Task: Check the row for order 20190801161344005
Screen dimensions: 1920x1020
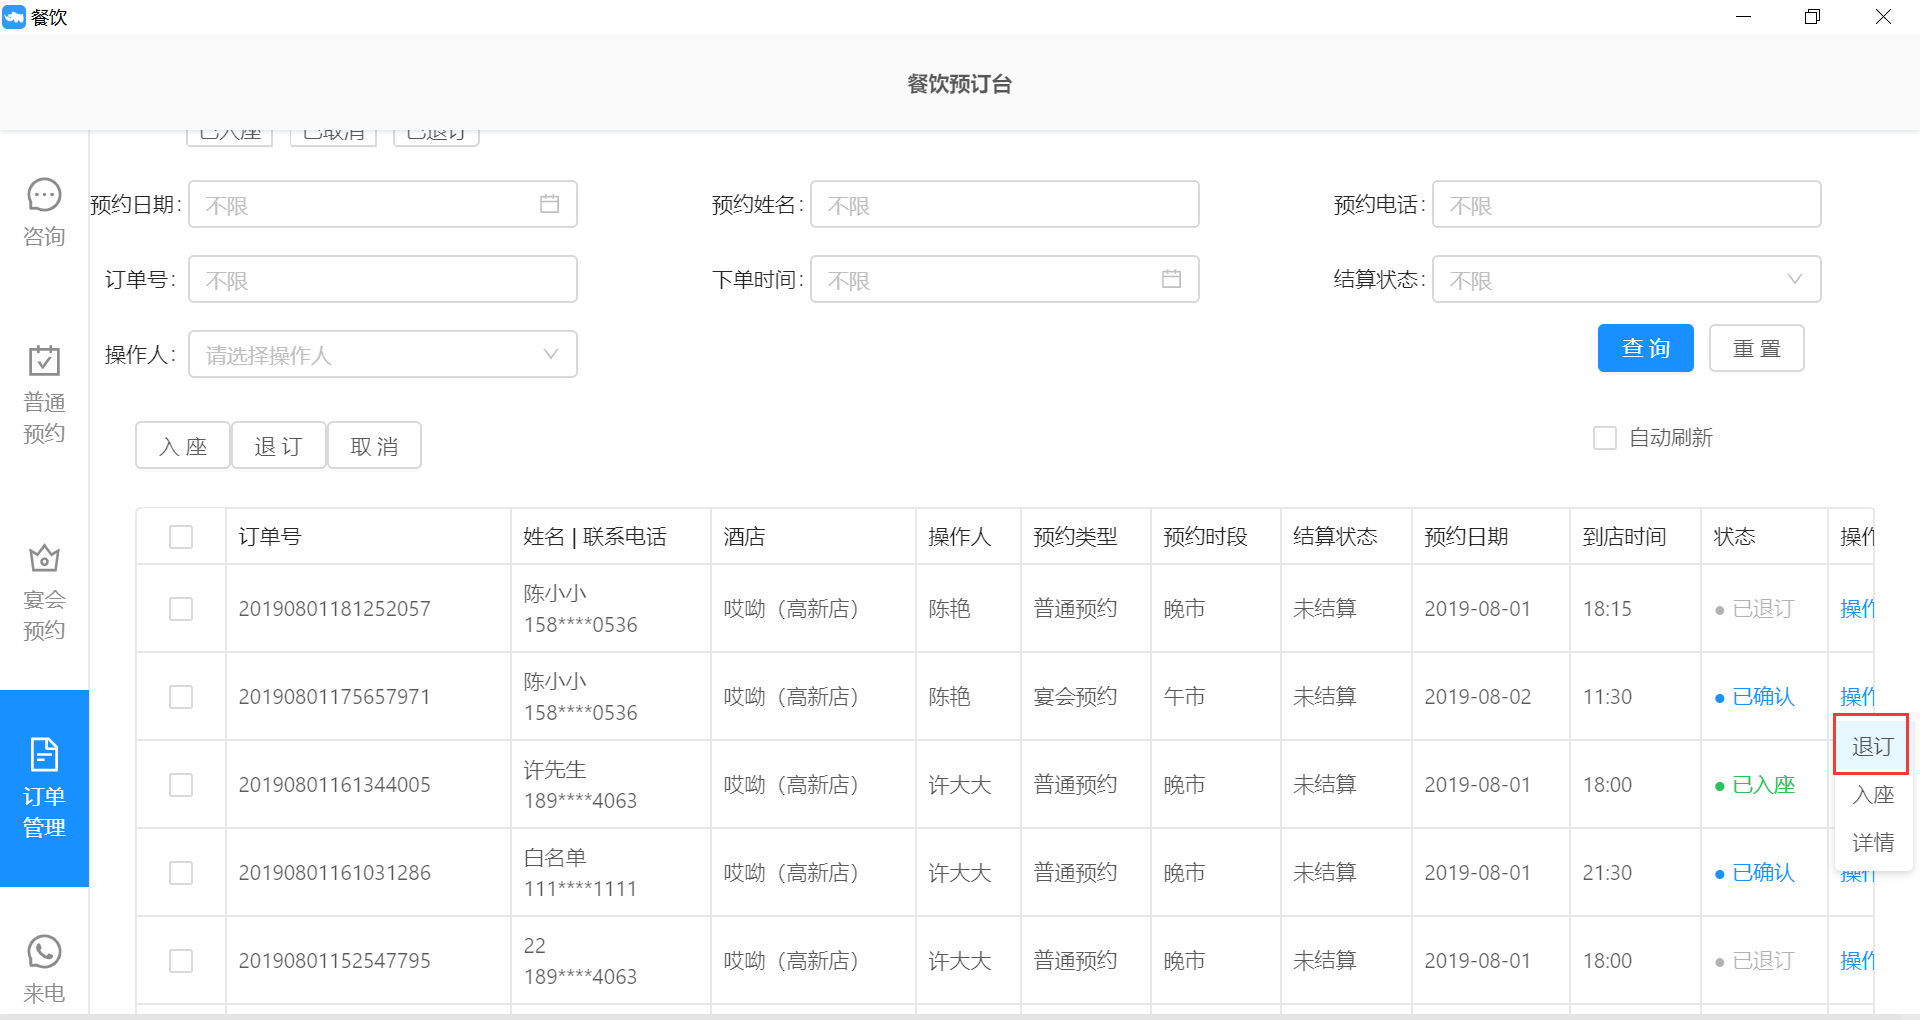Action: 181,785
